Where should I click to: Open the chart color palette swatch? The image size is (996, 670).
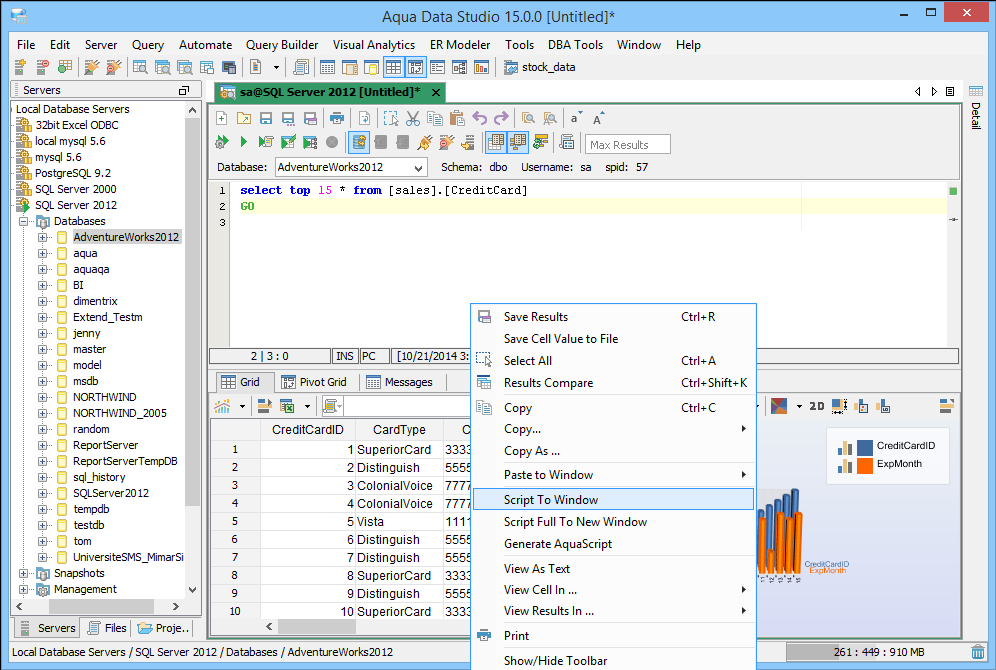(779, 406)
